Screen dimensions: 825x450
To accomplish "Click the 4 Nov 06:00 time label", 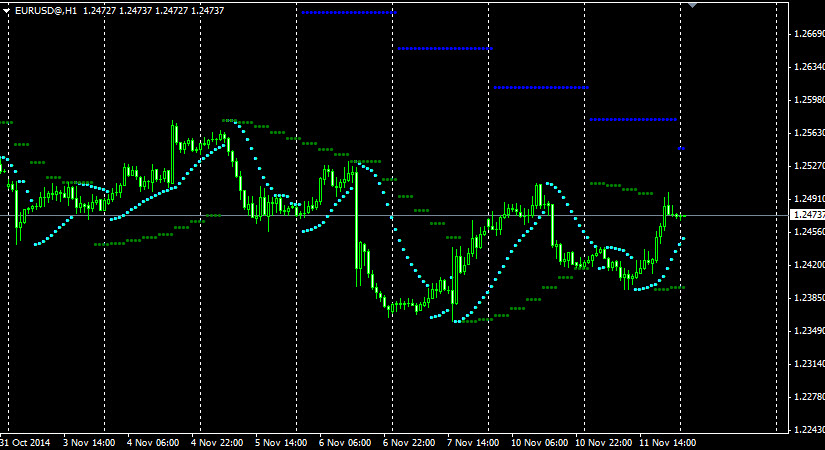I will (153, 443).
